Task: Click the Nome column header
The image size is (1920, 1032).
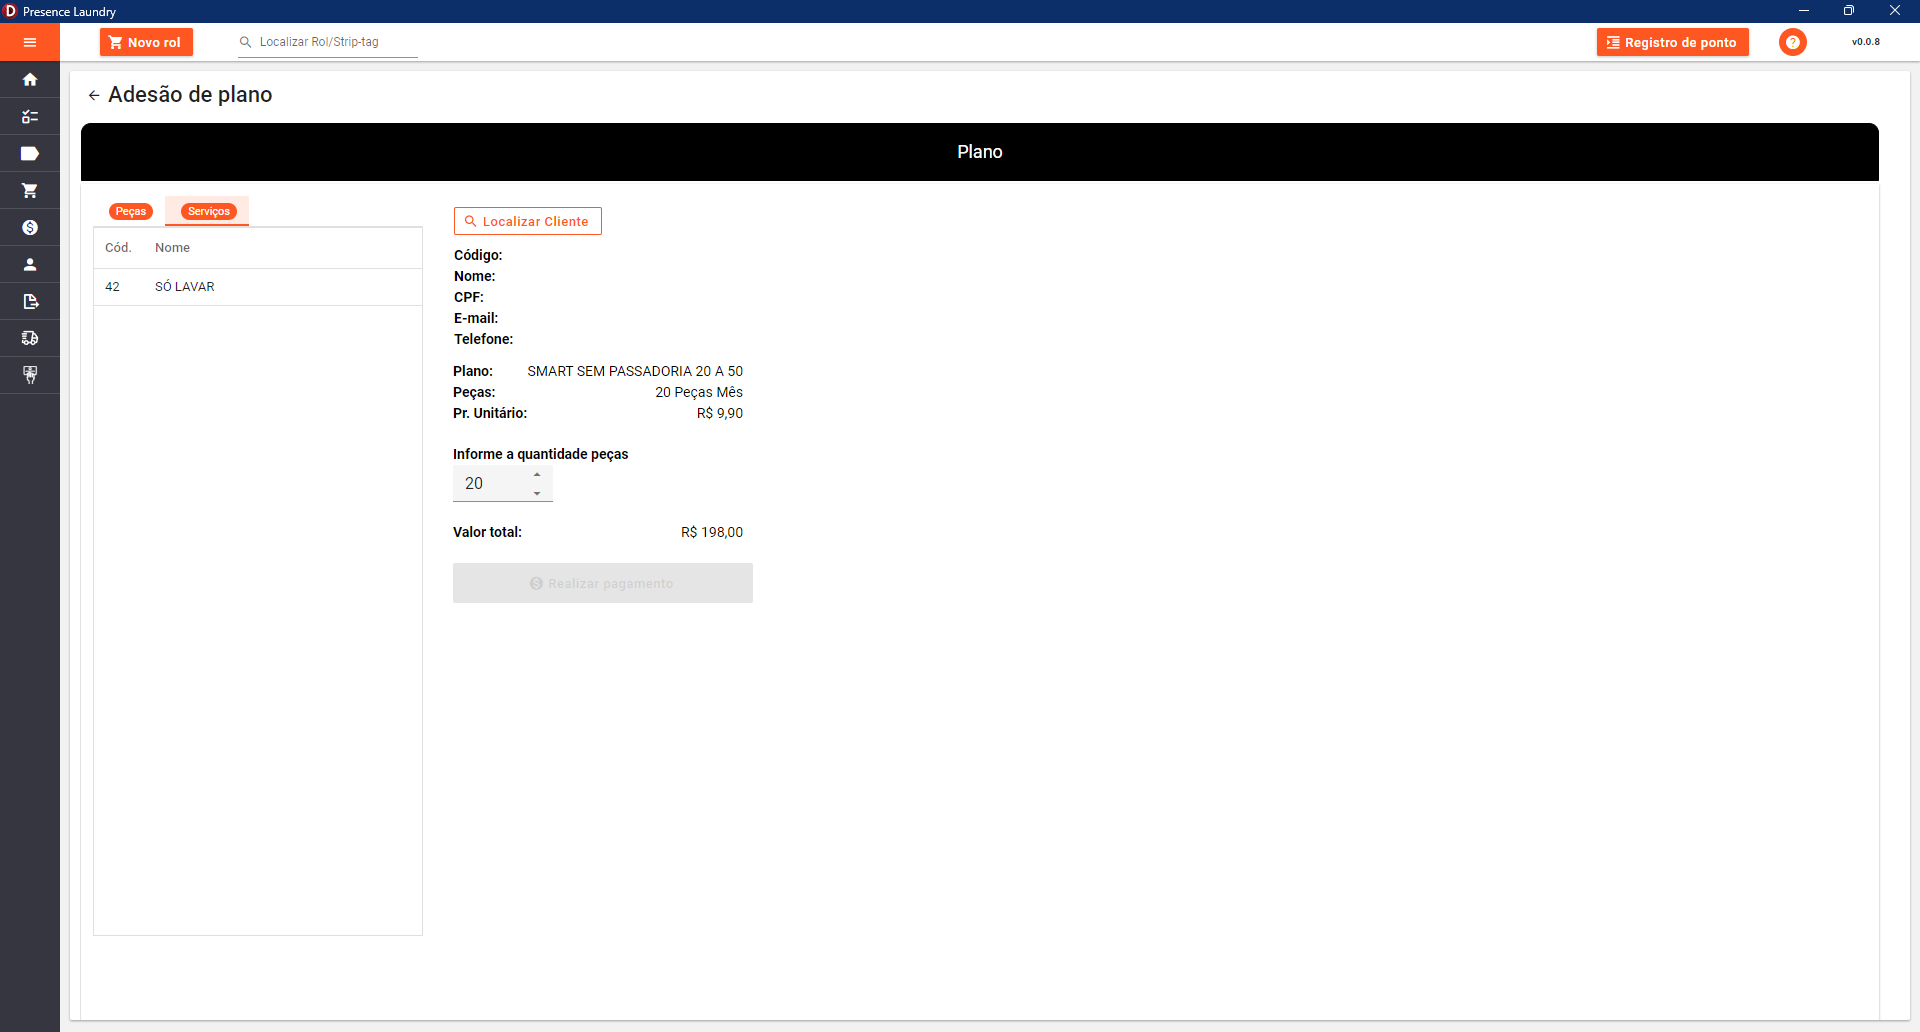Action: (172, 248)
